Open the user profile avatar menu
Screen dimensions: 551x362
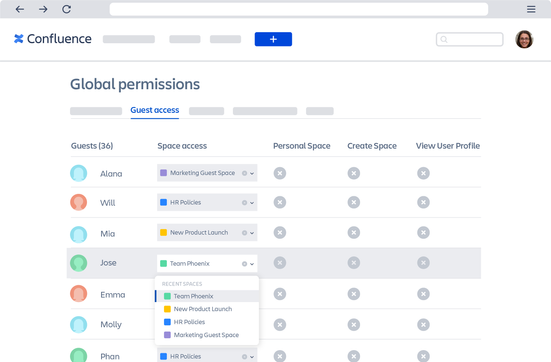point(524,39)
